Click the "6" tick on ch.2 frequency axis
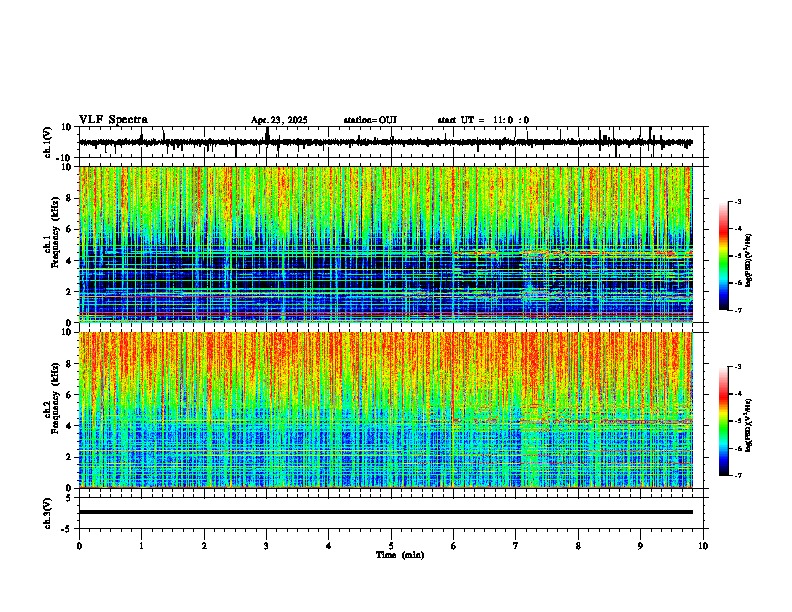The height and width of the screenshot is (612, 792). tap(69, 395)
